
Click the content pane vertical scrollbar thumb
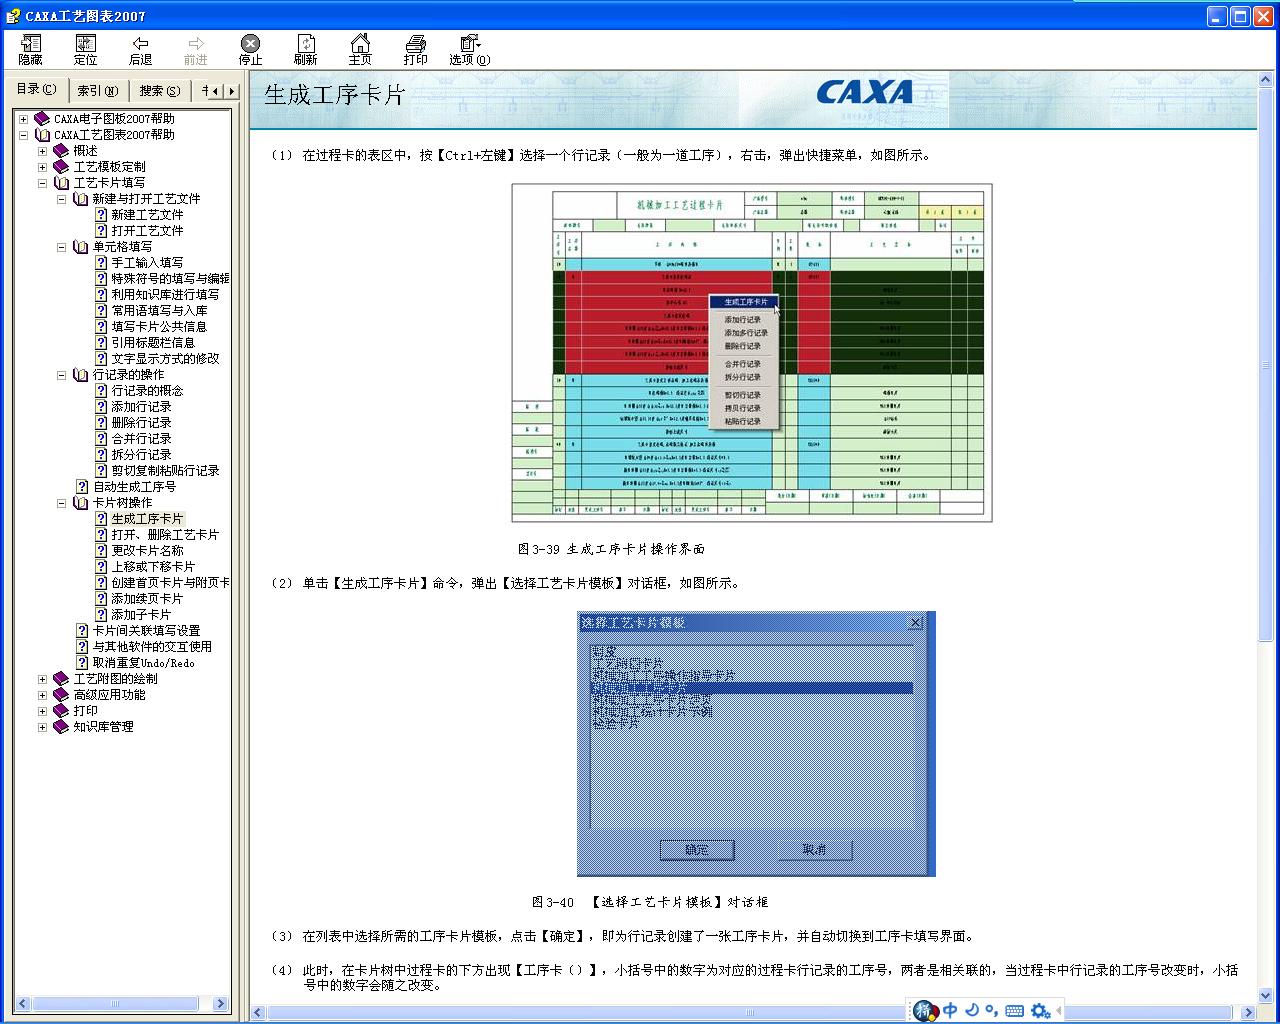pyautogui.click(x=1266, y=364)
